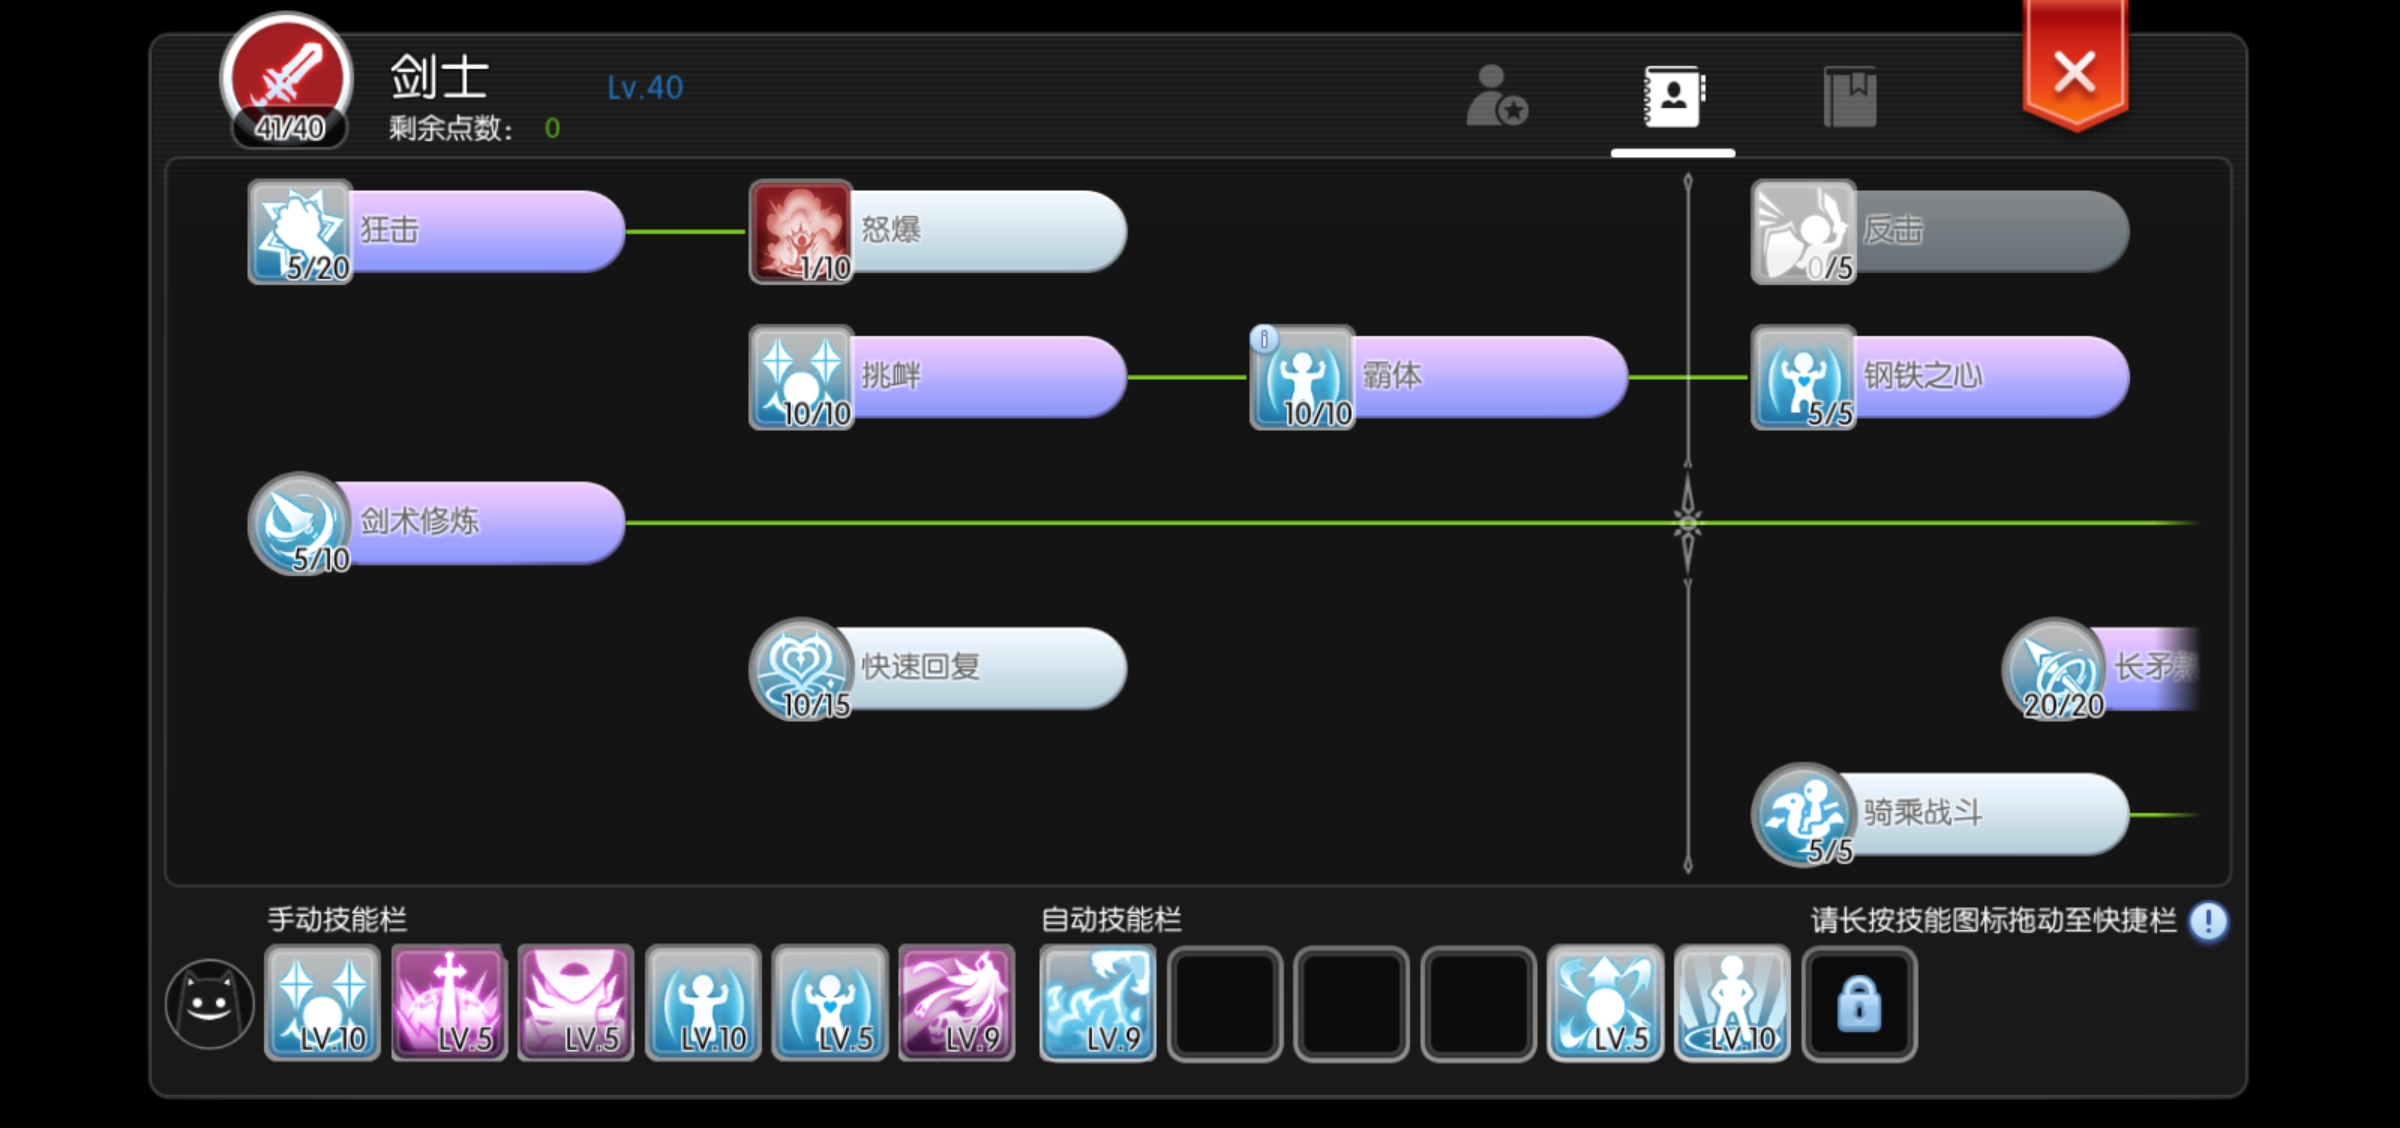Tap the LV.9 auto skill slot

click(1098, 1004)
